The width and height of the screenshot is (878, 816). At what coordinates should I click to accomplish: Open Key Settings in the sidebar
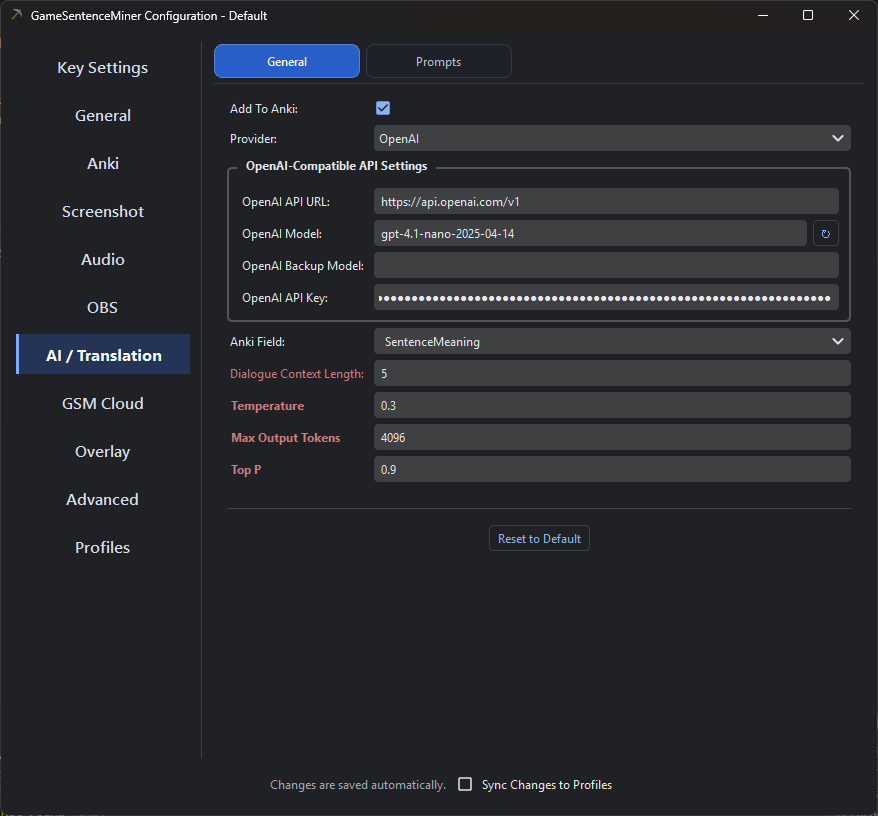point(103,68)
